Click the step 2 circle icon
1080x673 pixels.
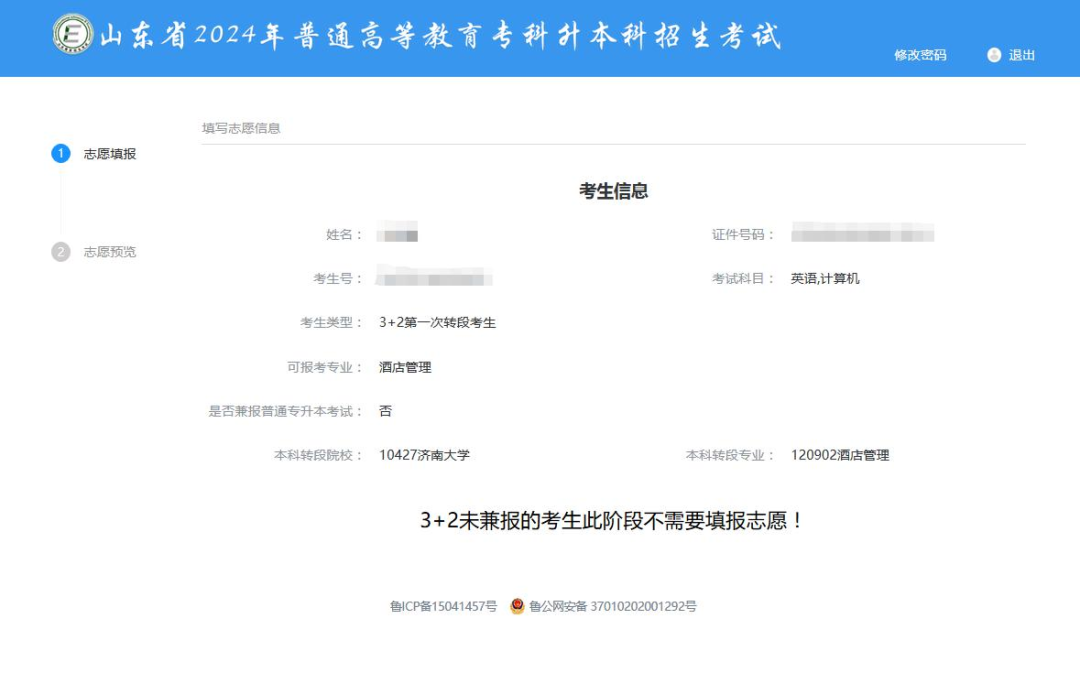[x=61, y=252]
